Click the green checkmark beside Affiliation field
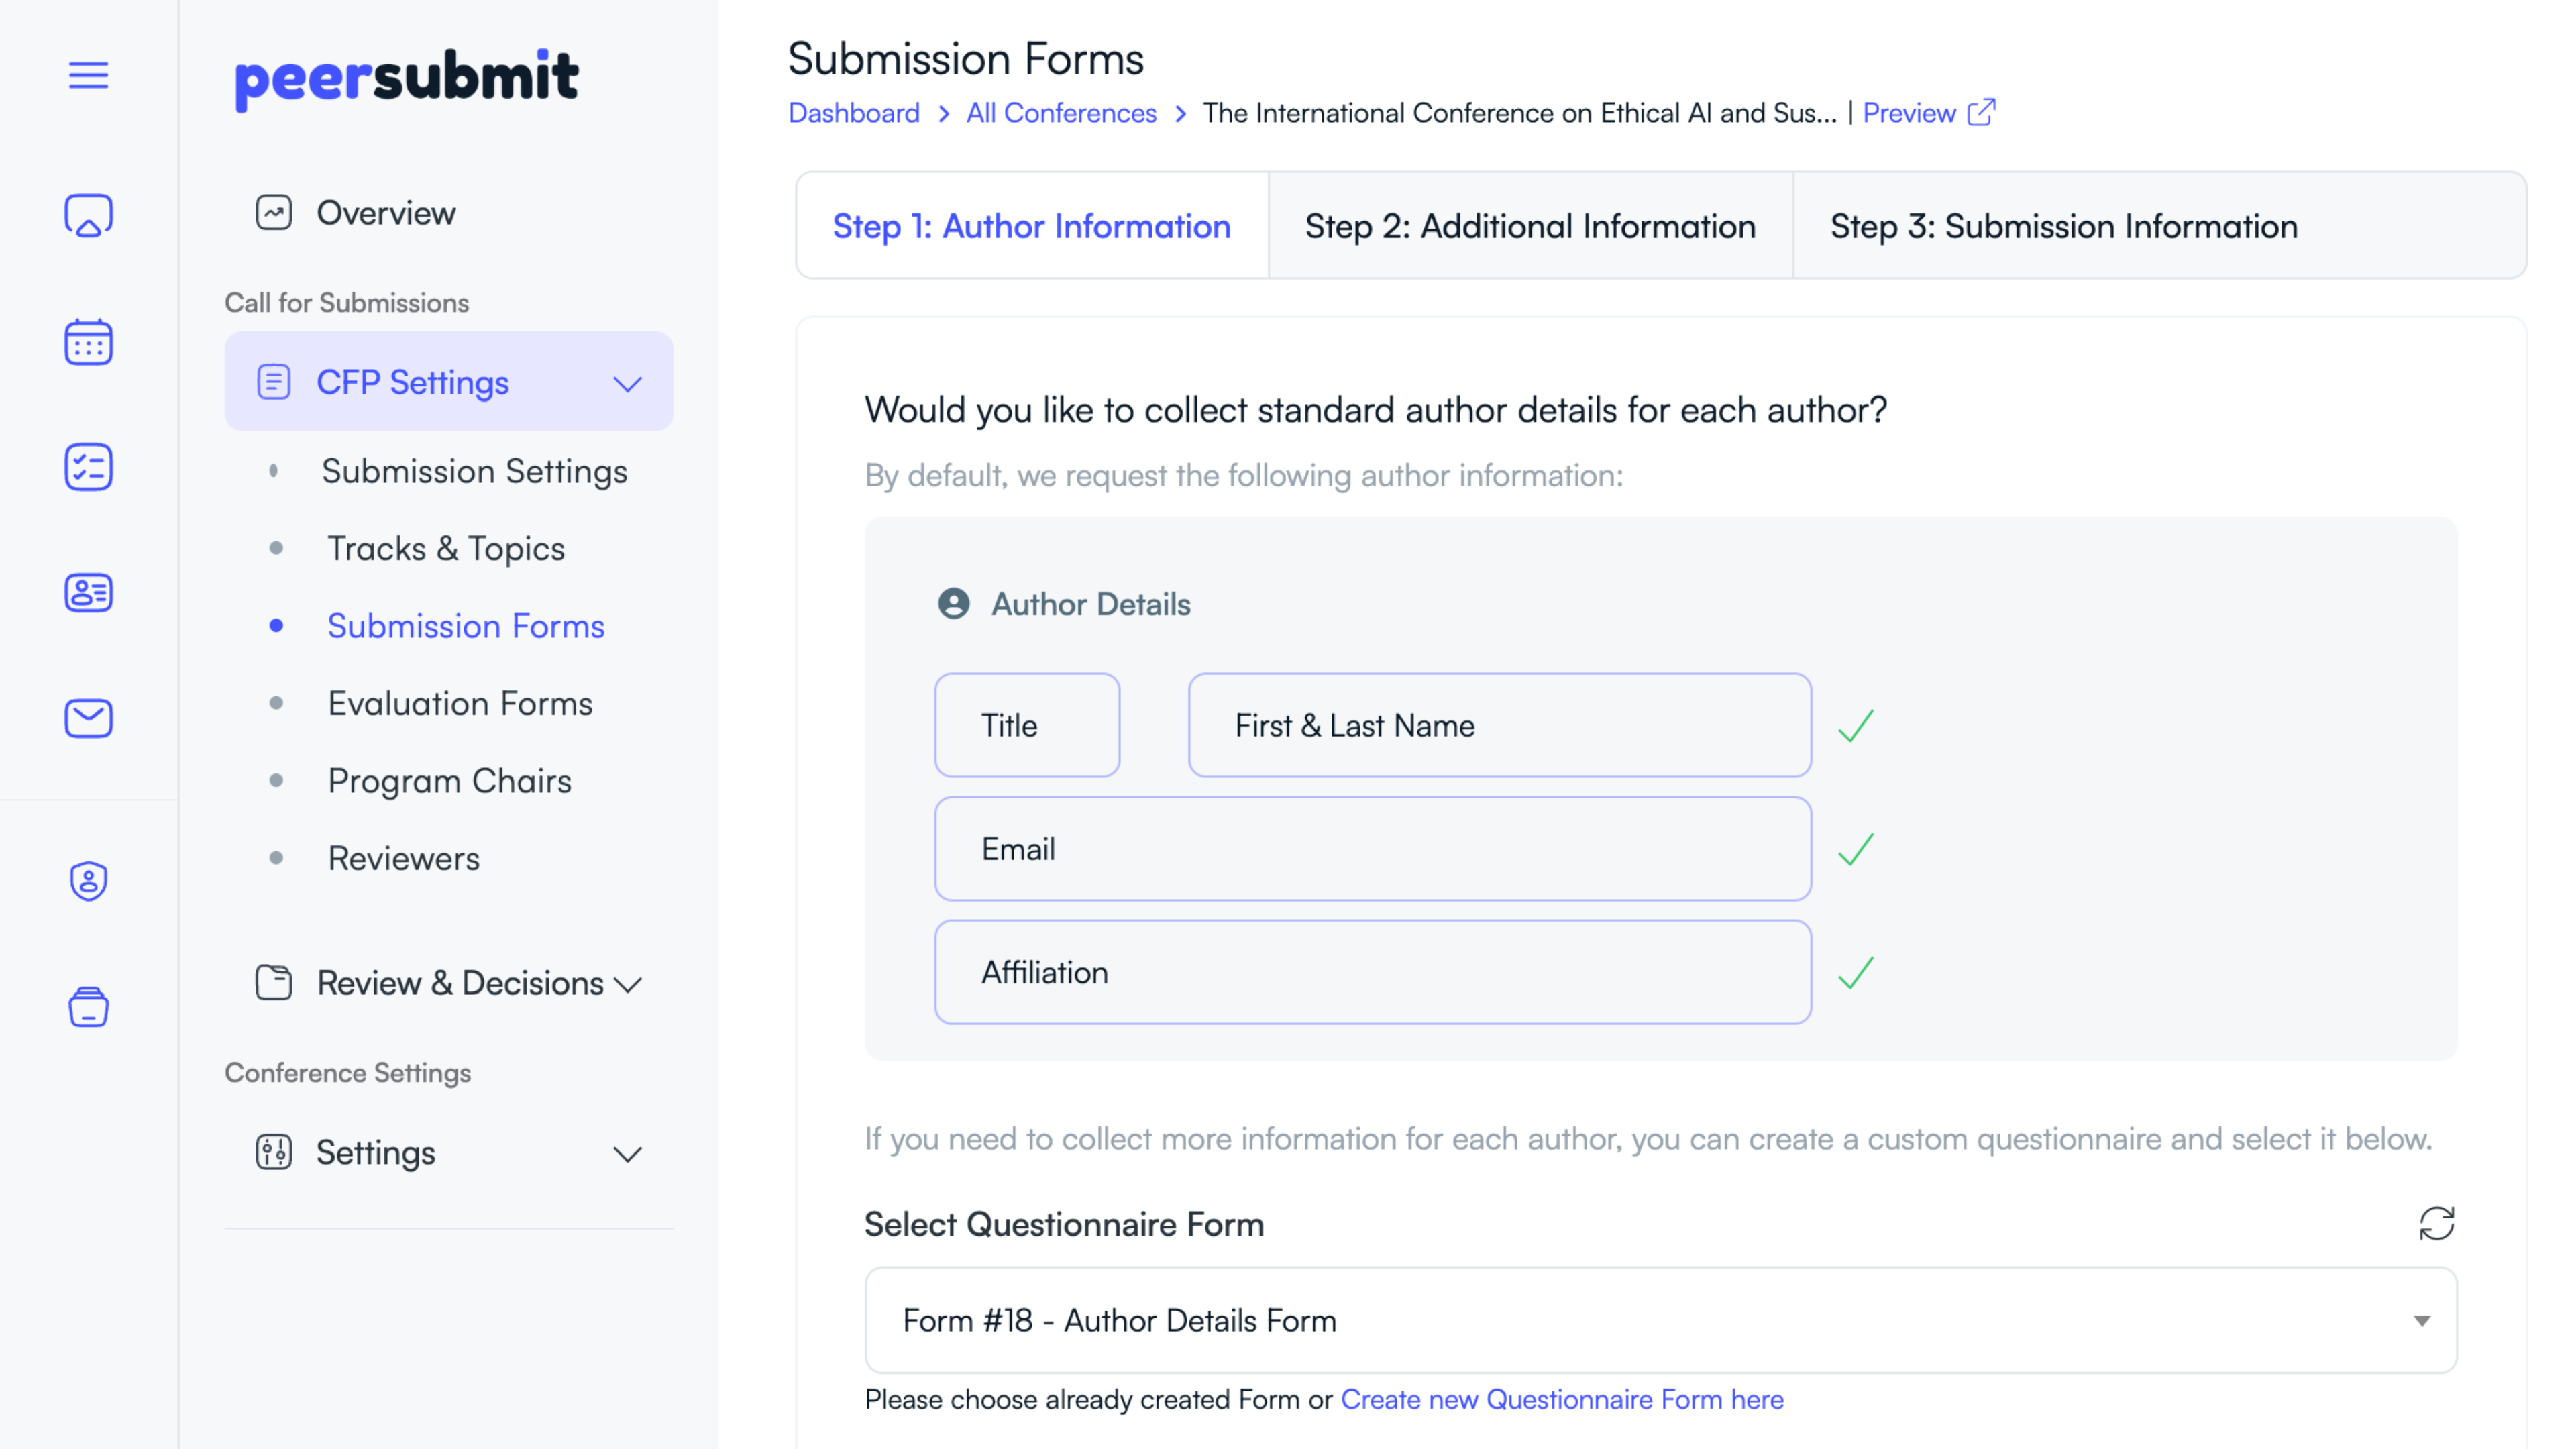This screenshot has height=1449, width=2576. click(1855, 973)
